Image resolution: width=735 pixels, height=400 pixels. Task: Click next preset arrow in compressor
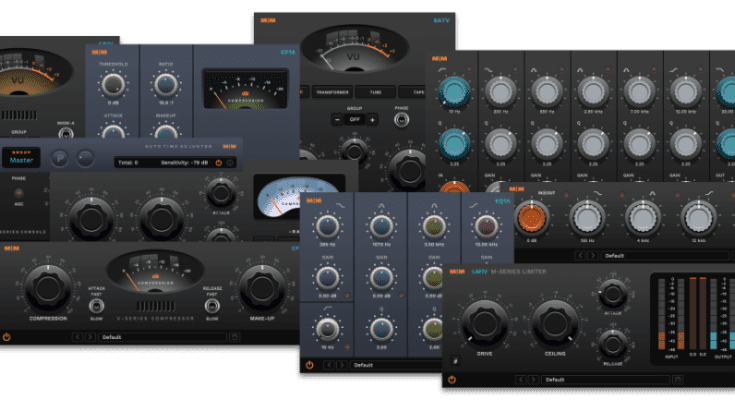click(90, 337)
